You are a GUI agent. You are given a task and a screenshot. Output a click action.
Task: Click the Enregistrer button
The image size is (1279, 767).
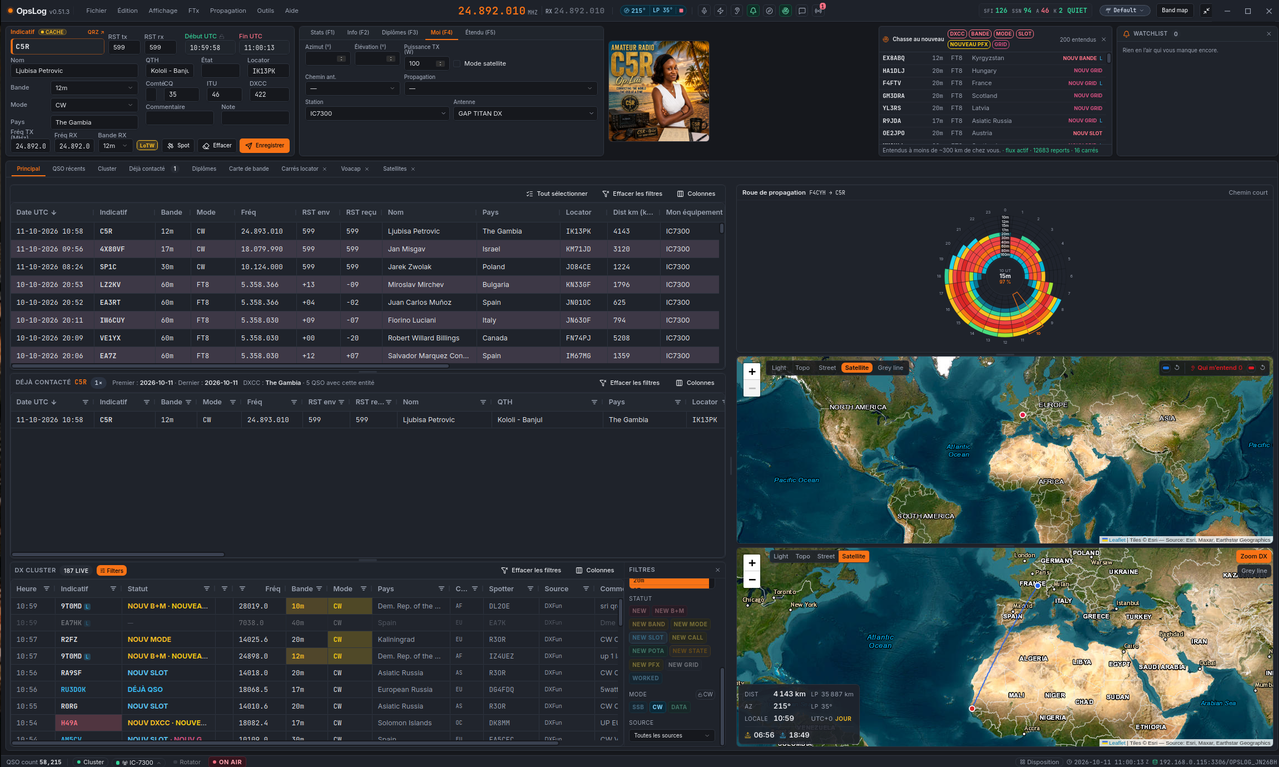point(264,146)
